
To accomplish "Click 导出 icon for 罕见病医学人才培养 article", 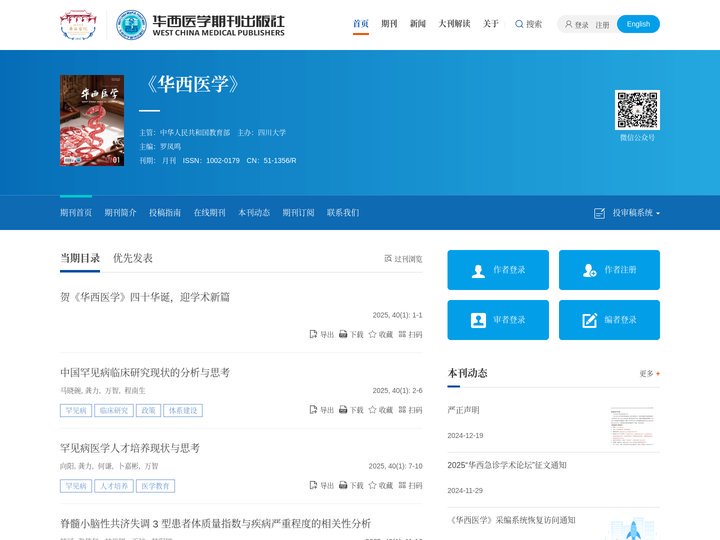I will (x=313, y=485).
